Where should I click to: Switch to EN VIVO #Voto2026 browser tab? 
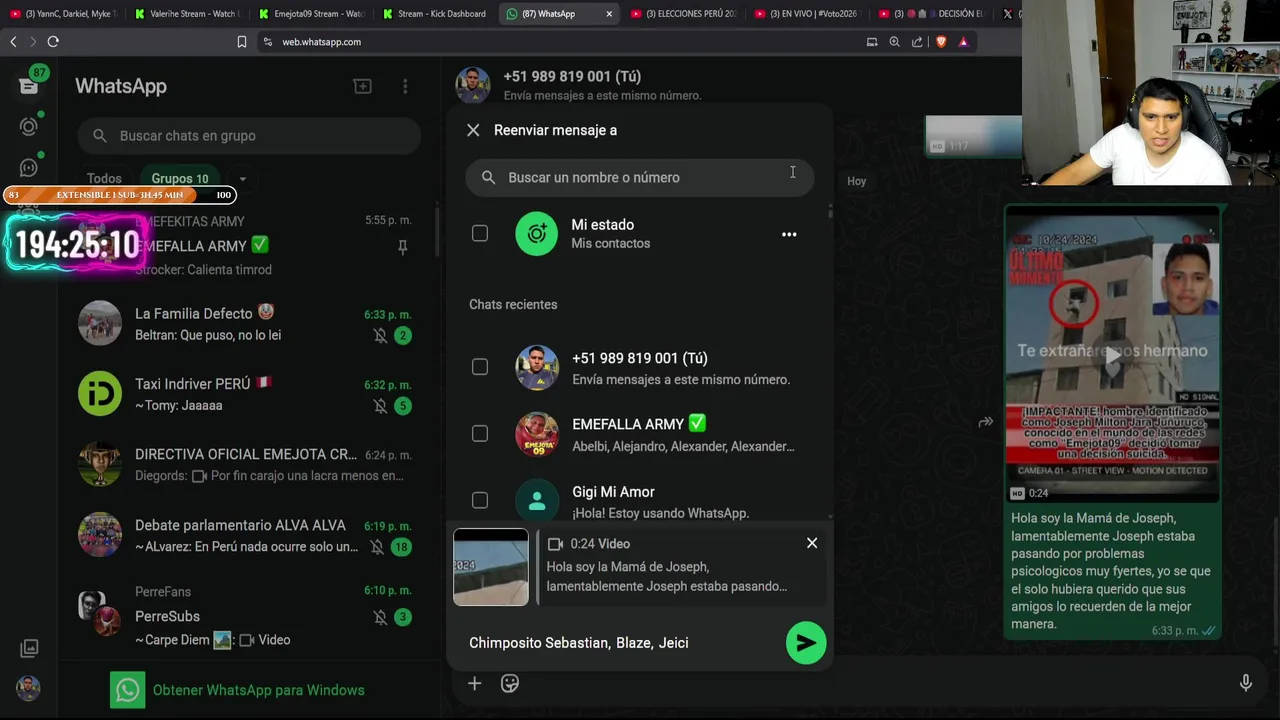(x=807, y=14)
